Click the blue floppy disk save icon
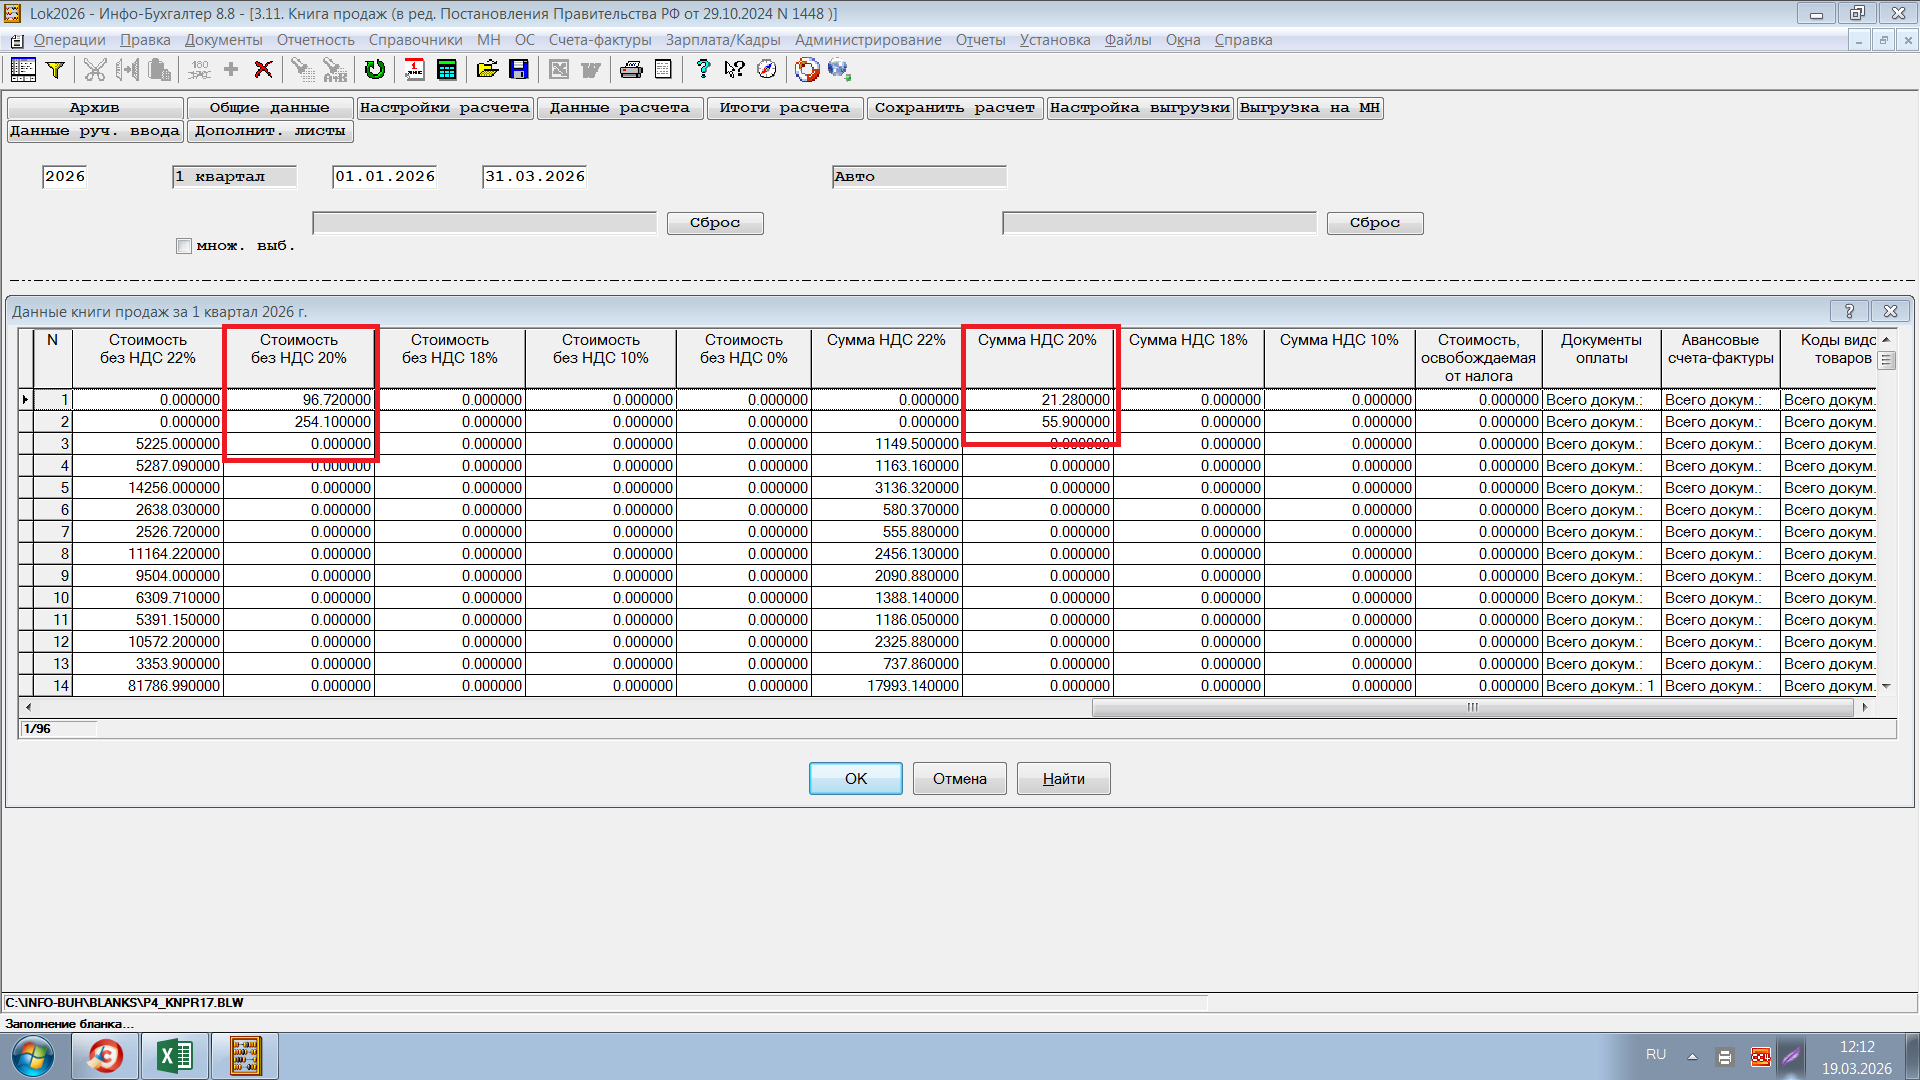 point(519,69)
